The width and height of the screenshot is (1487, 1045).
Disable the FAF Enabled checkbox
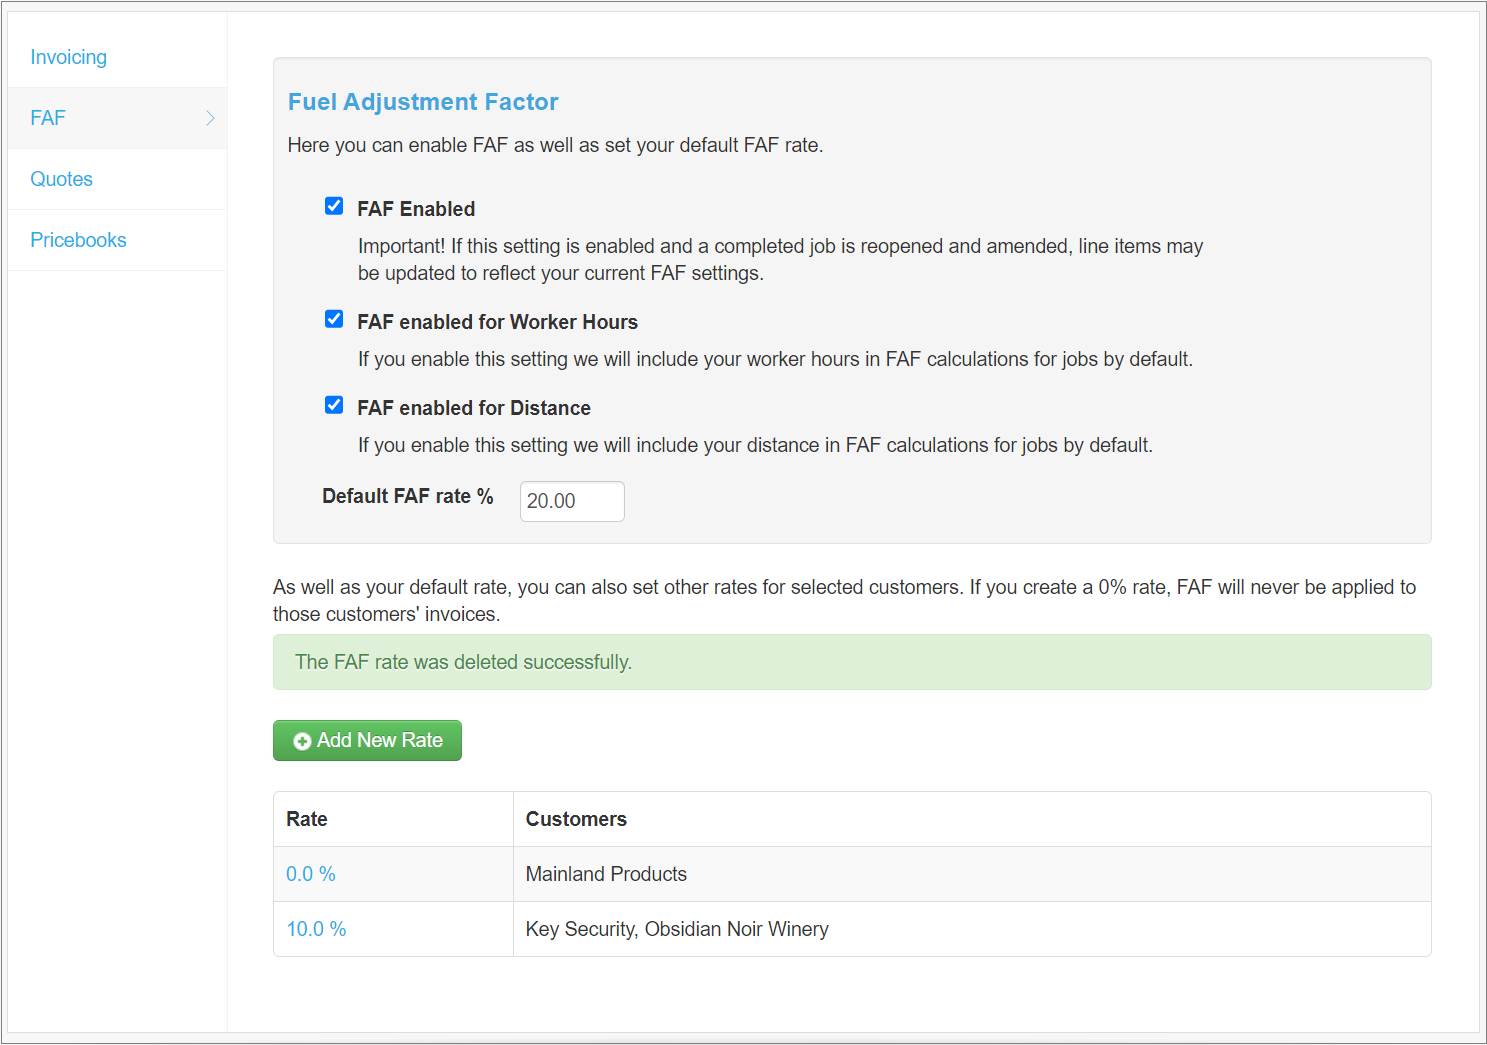pos(334,206)
